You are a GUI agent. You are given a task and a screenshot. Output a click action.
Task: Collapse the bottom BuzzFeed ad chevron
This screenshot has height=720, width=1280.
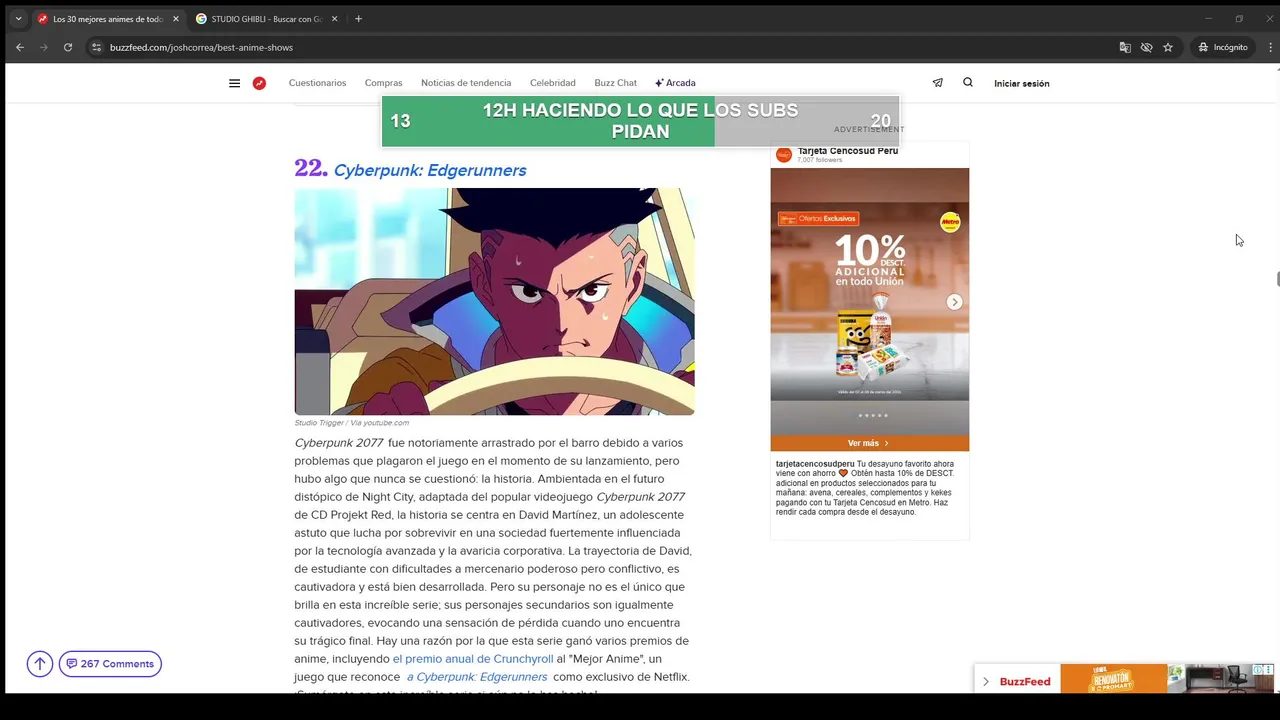pos(986,681)
